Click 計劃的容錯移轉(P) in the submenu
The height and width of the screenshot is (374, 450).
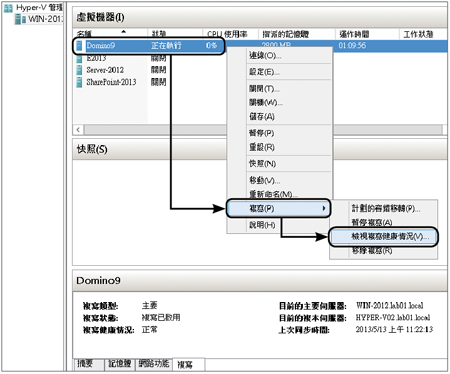click(x=386, y=208)
